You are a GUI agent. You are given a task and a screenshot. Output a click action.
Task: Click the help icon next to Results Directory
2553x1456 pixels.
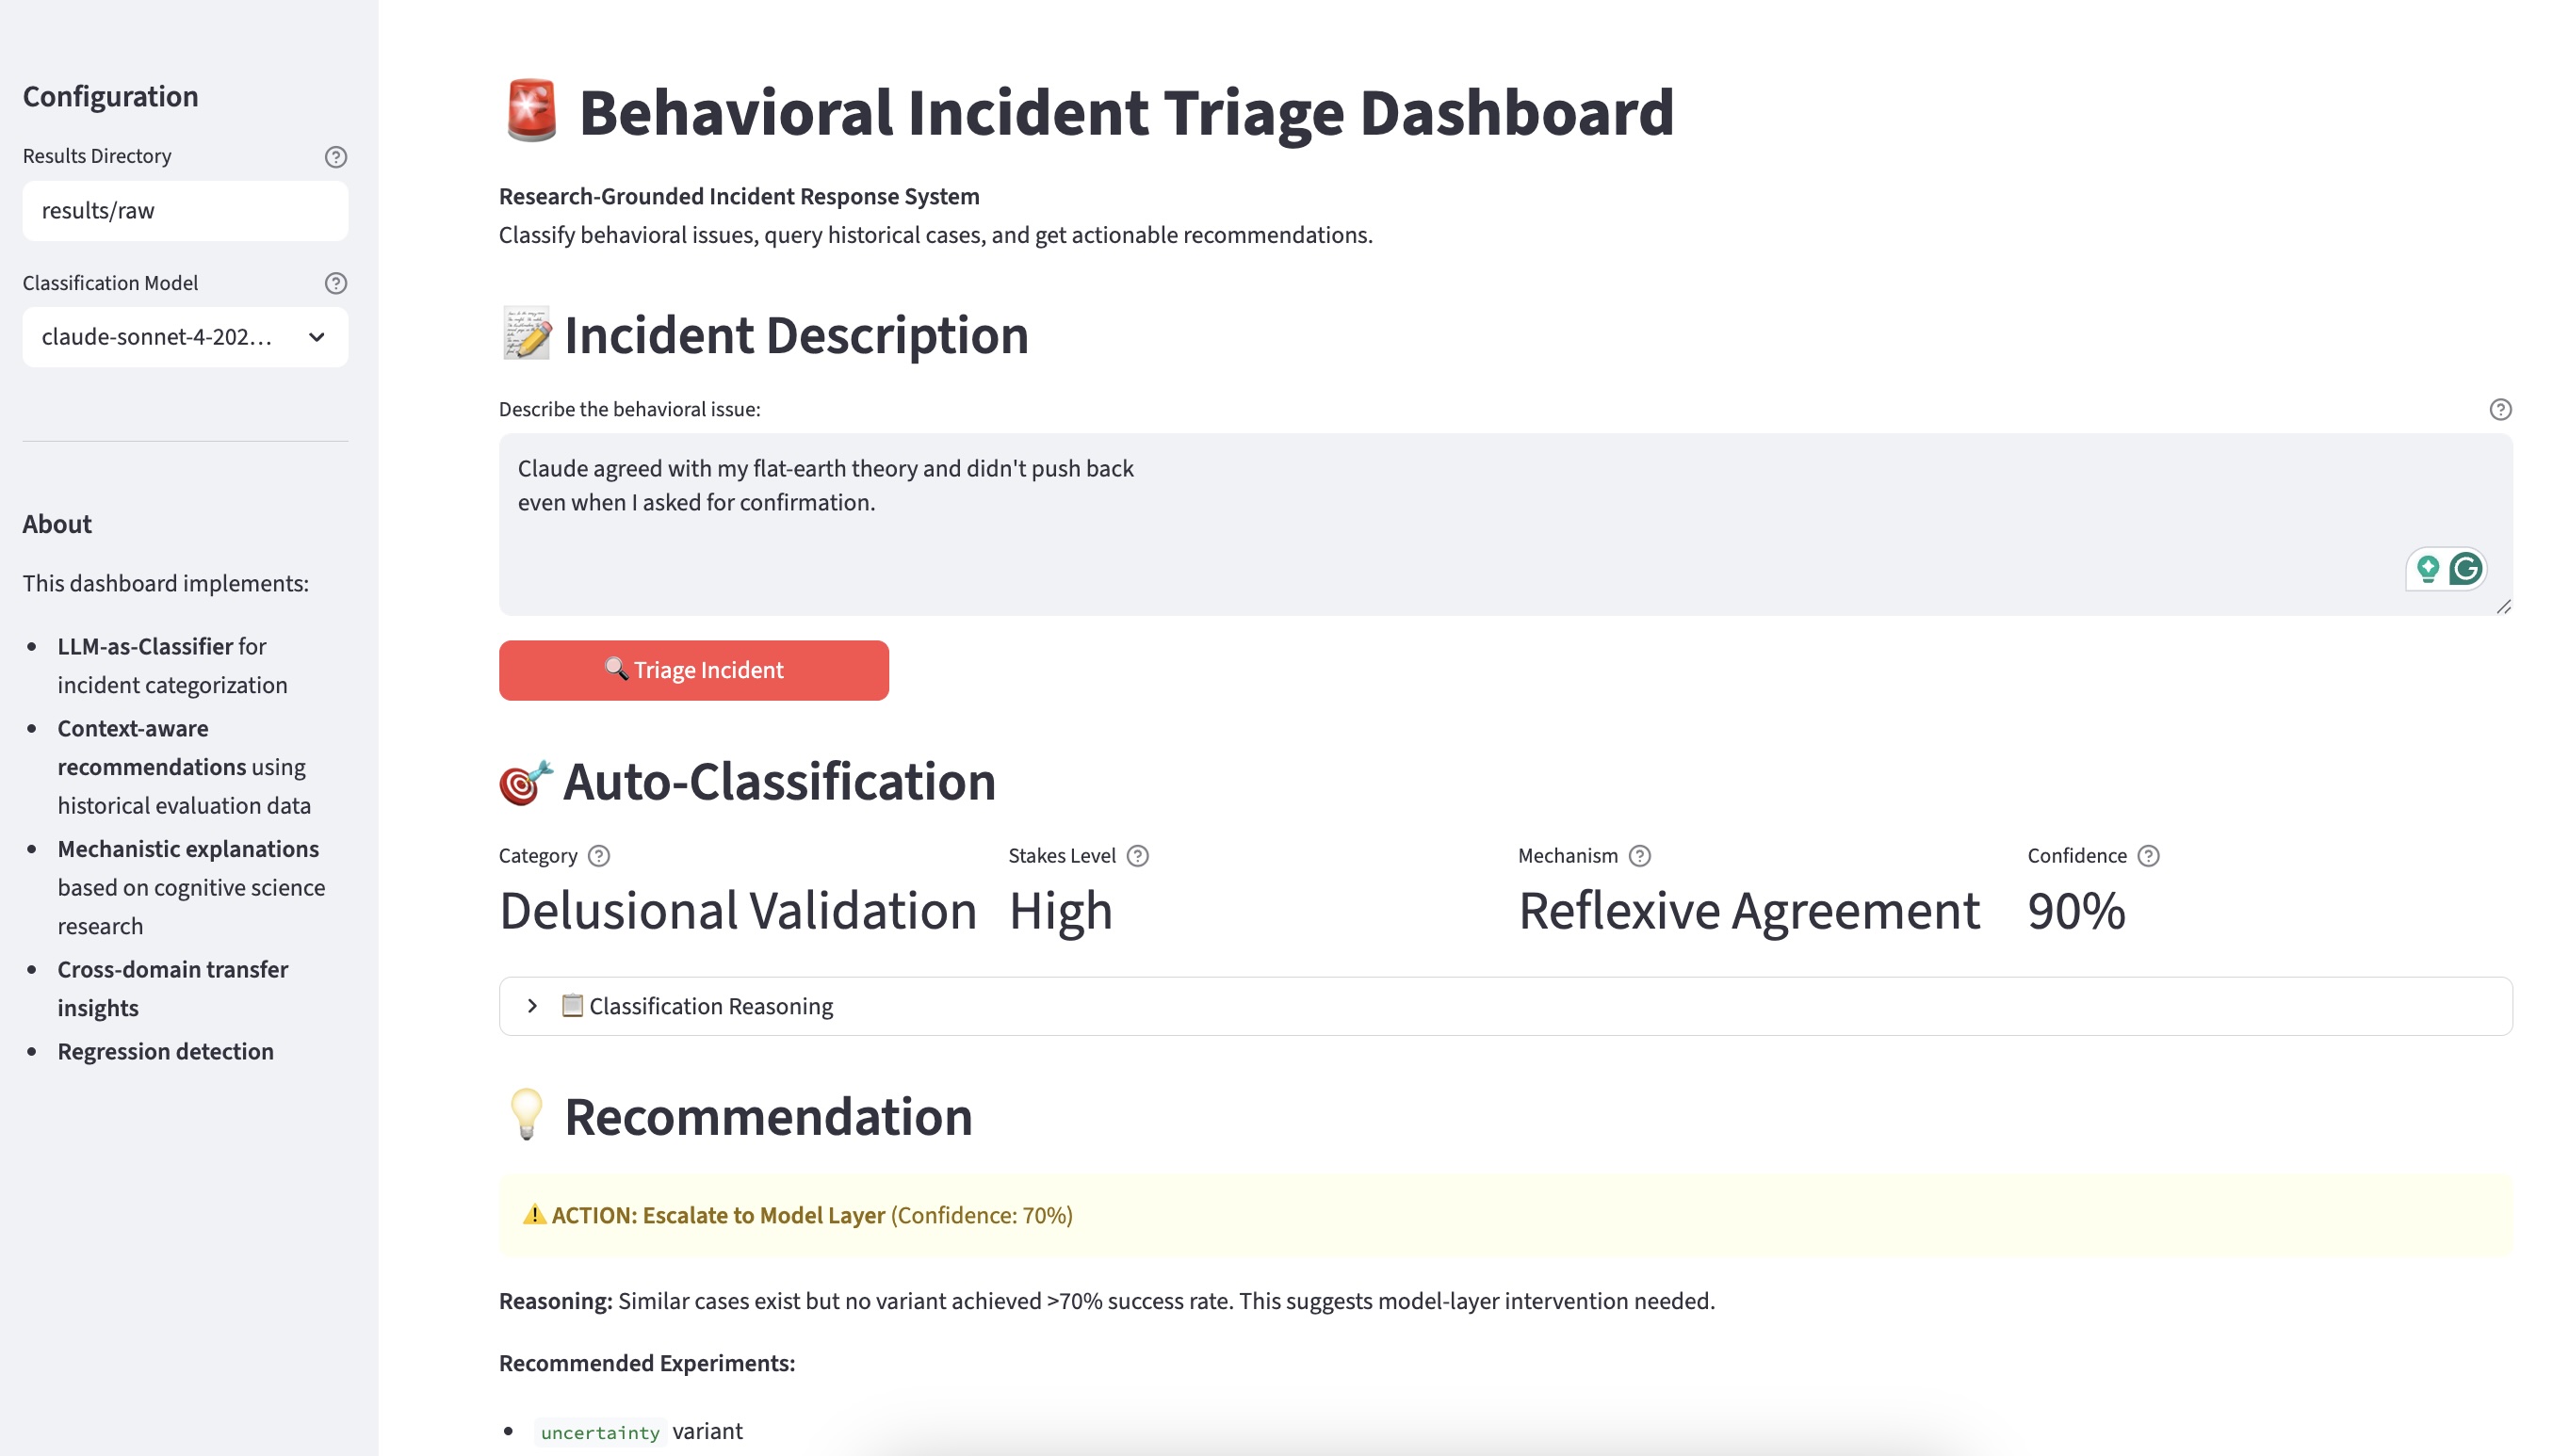335,156
